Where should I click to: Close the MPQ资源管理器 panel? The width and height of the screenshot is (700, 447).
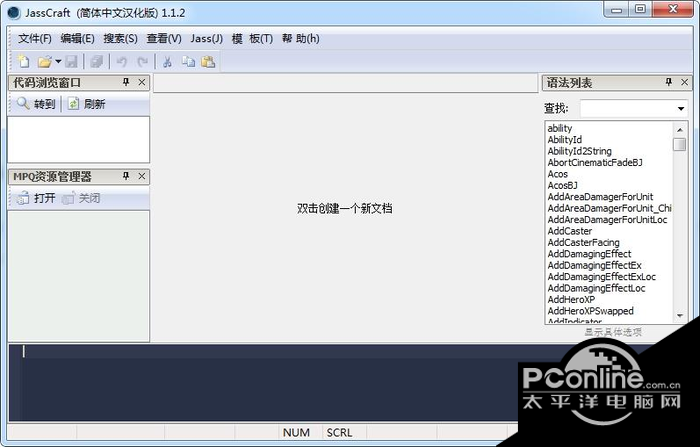[142, 176]
